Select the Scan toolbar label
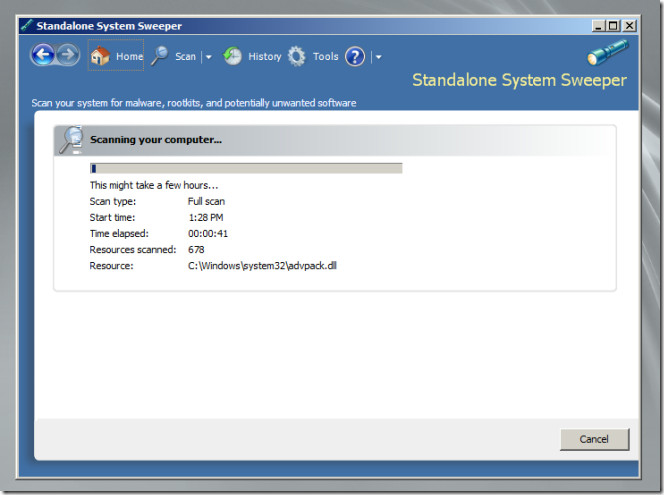The height and width of the screenshot is (495, 664). (x=185, y=56)
